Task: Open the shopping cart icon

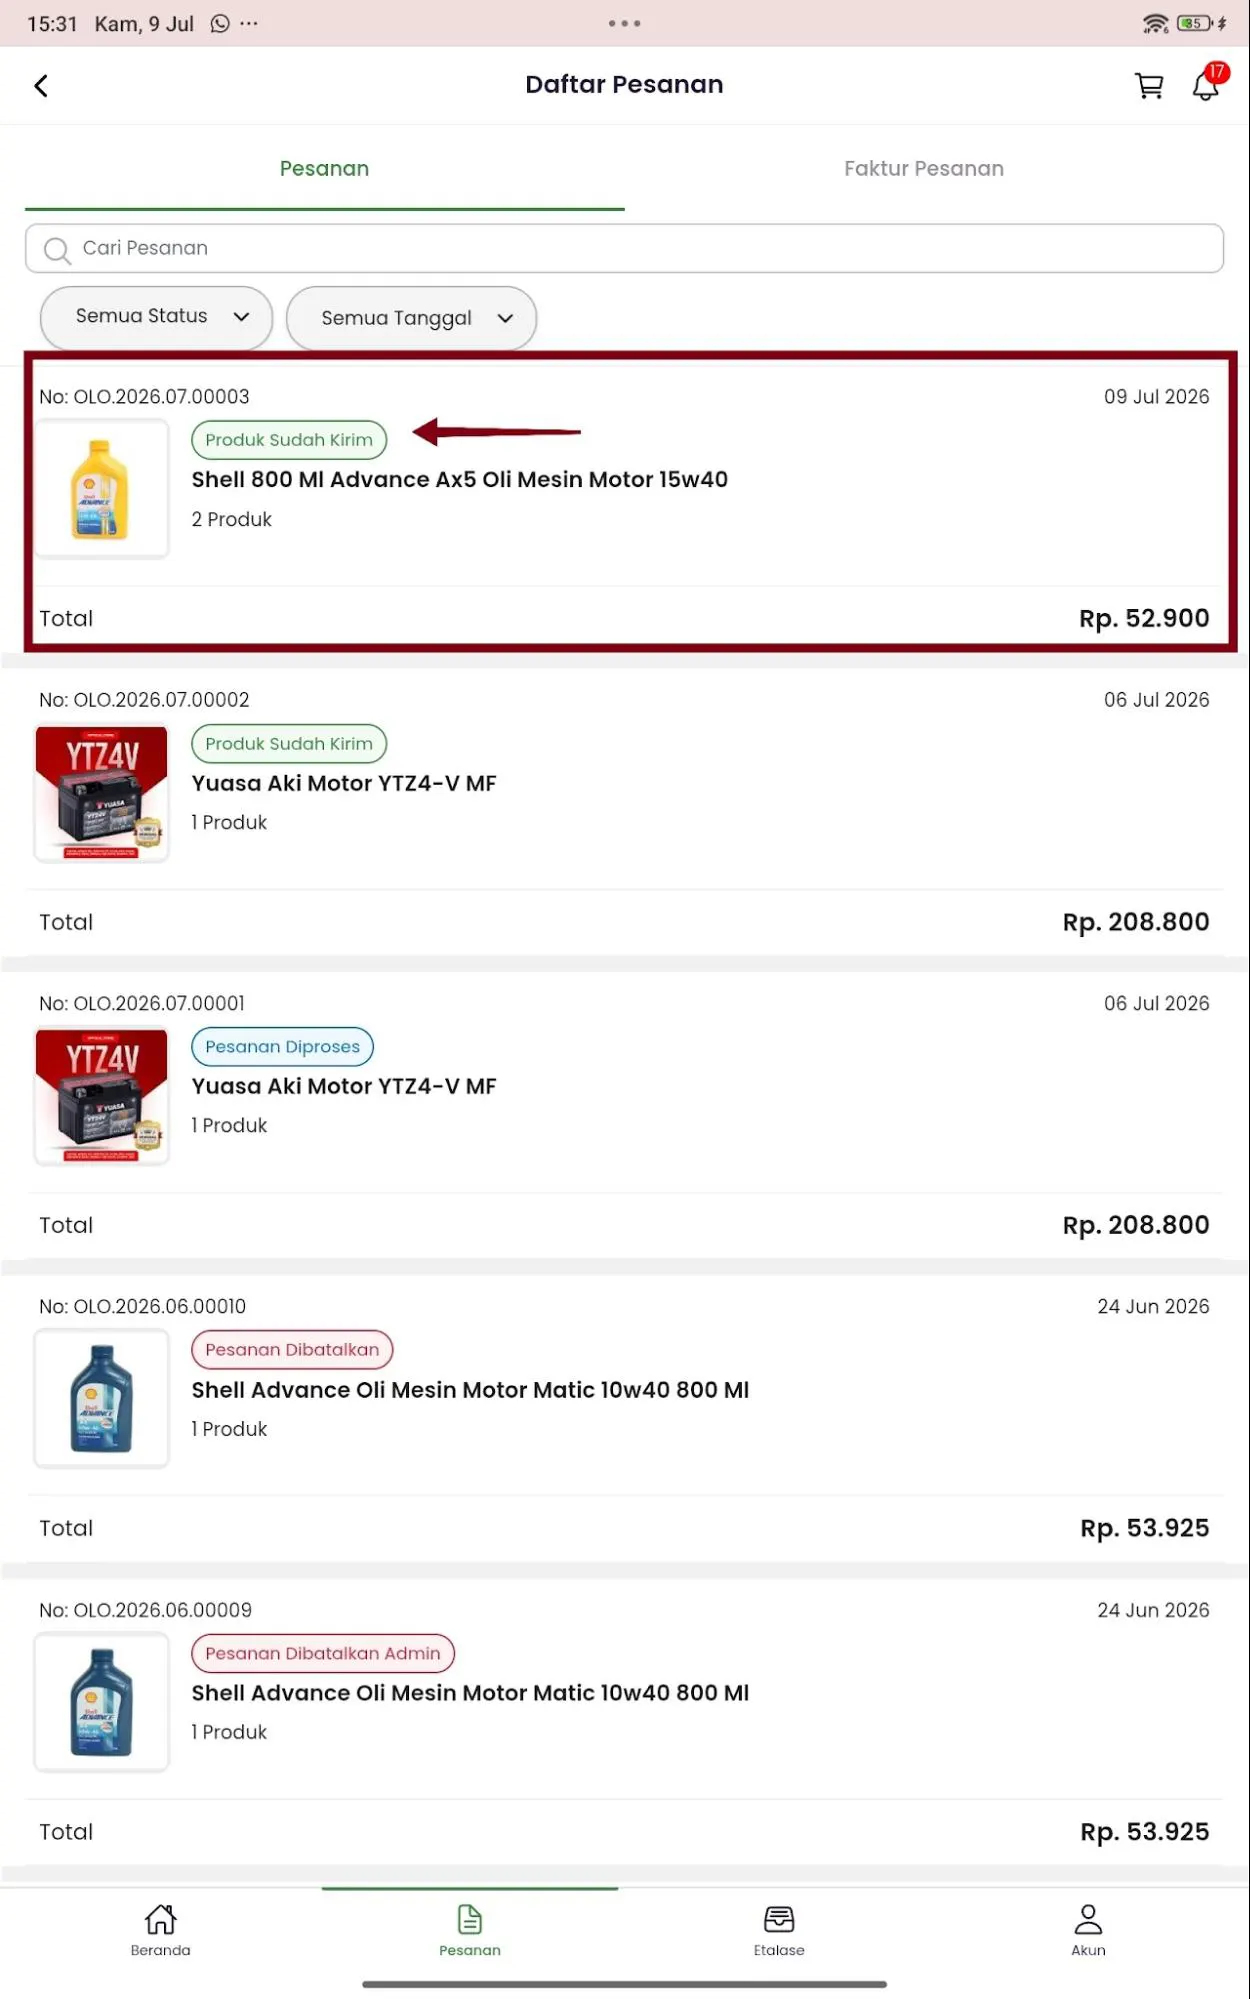Action: click(x=1149, y=86)
